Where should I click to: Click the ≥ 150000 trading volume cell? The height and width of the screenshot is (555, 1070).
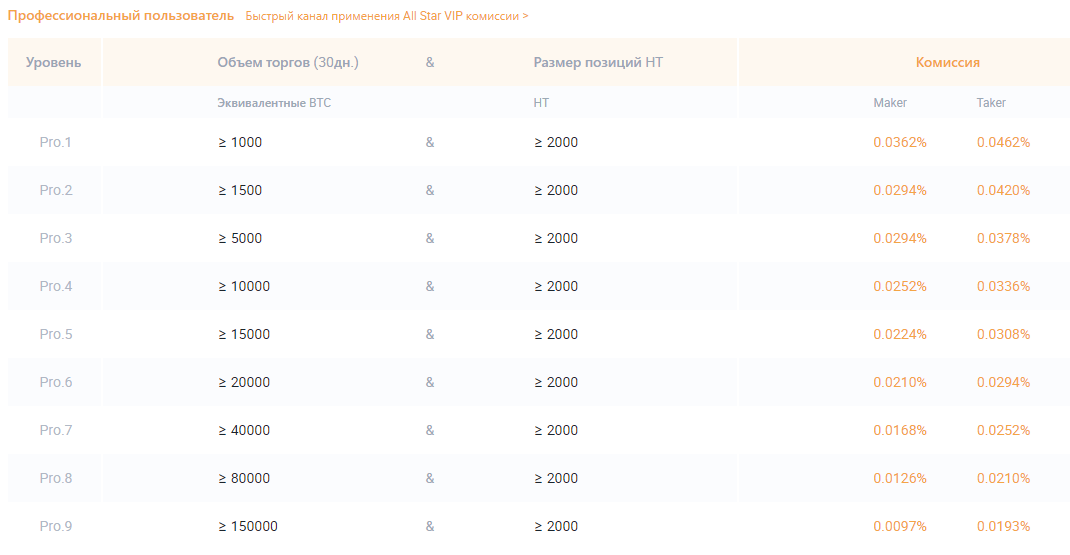(x=248, y=526)
